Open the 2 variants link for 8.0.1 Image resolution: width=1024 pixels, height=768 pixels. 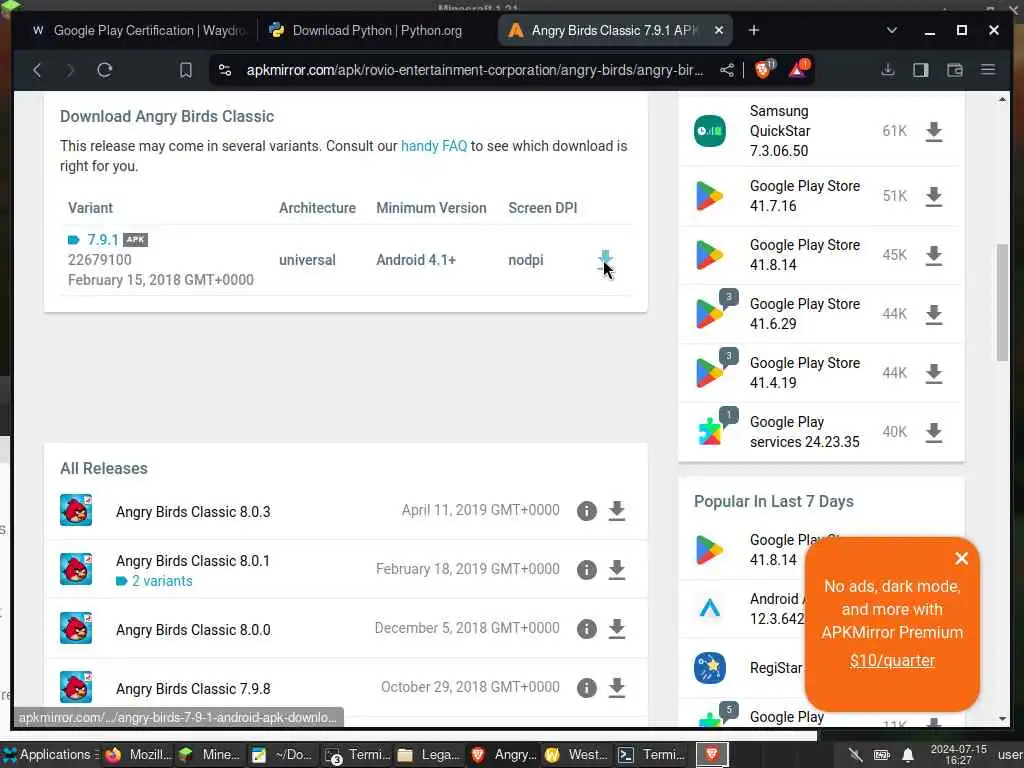(162, 581)
